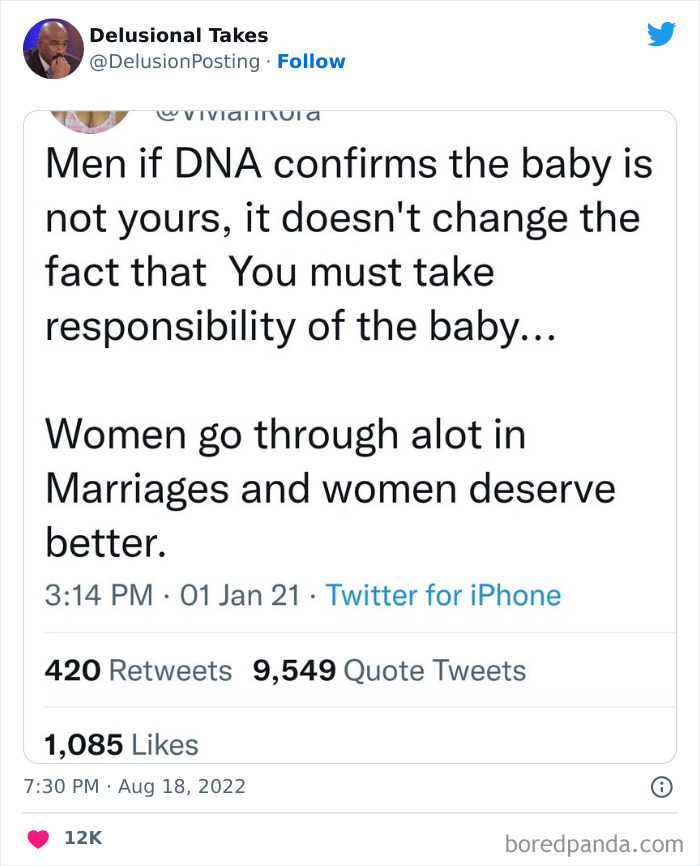Open the Delusional Takes profile avatar
Image resolution: width=700 pixels, height=866 pixels.
pyautogui.click(x=53, y=48)
